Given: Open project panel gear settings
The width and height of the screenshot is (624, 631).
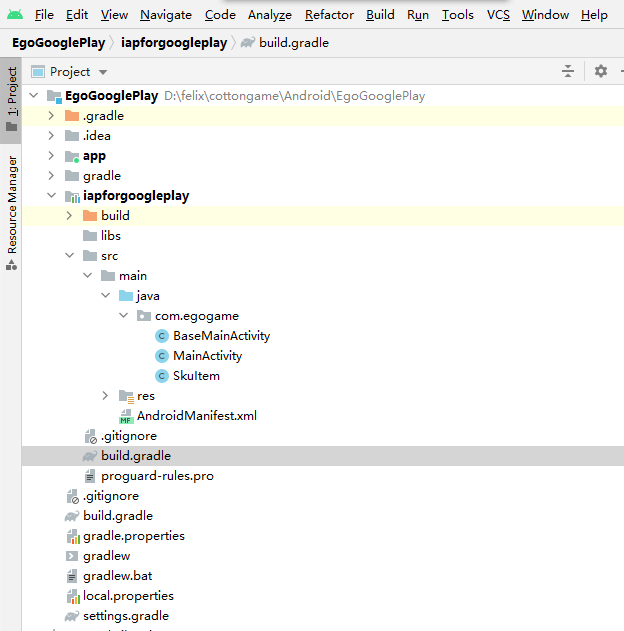Looking at the screenshot, I should (x=601, y=71).
